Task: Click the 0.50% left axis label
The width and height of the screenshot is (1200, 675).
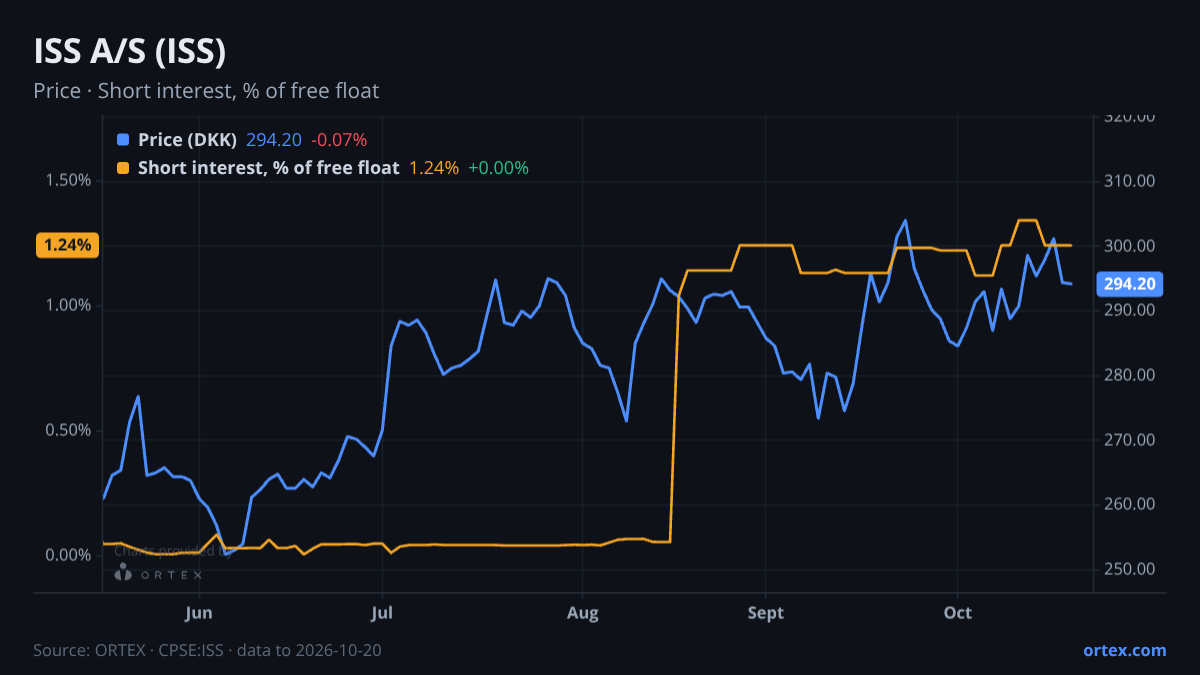Action: tap(67, 431)
